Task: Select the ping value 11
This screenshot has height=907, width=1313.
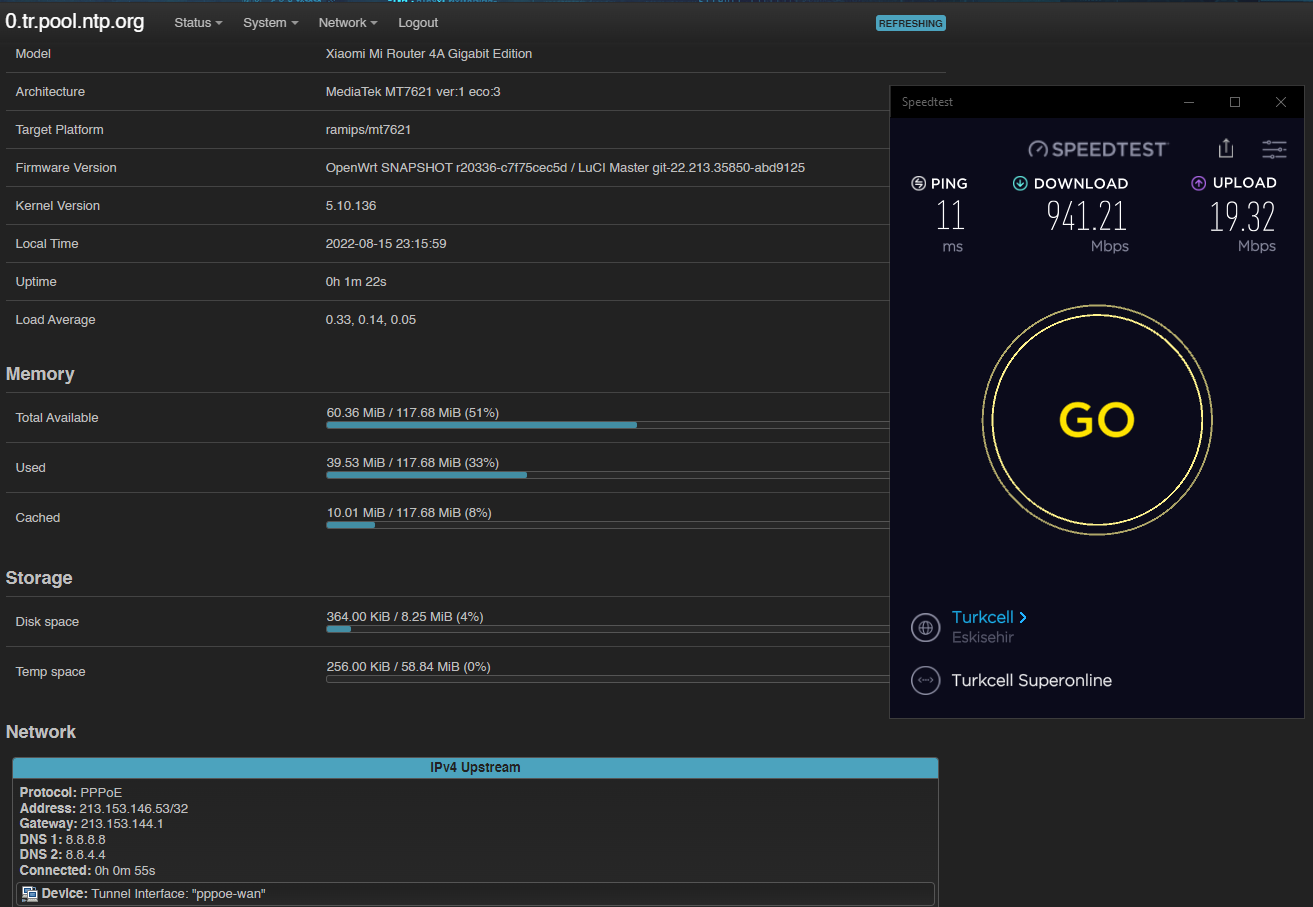Action: (x=950, y=216)
